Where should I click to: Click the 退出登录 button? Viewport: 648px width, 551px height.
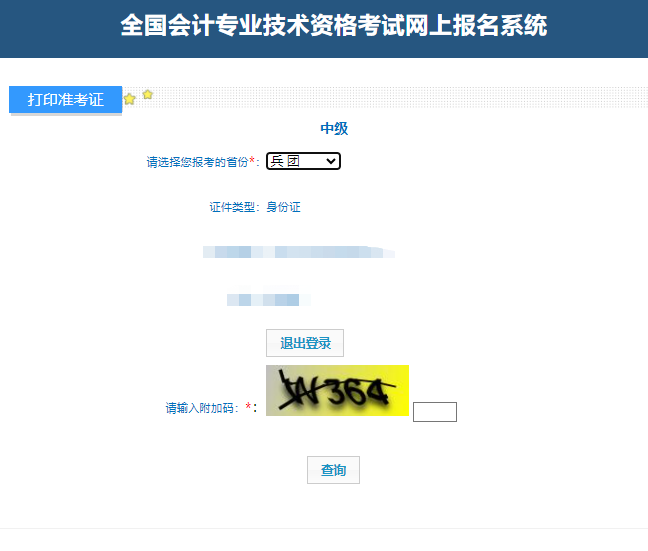point(305,343)
